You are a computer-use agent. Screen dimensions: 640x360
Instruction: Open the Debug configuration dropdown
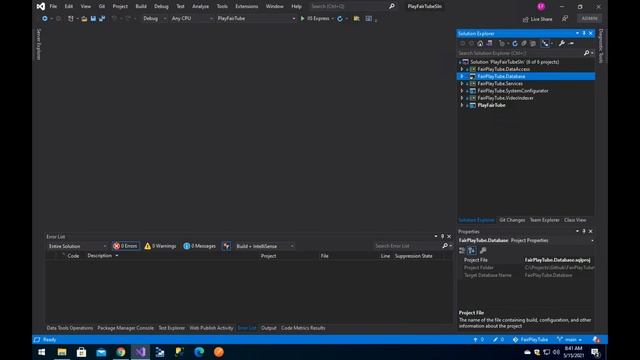[154, 18]
